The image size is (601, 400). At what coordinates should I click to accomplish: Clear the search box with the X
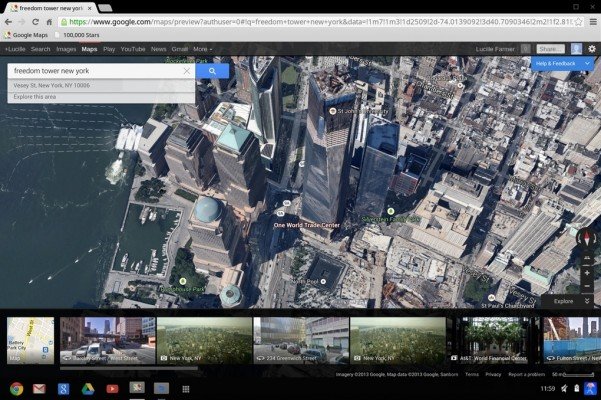[x=187, y=71]
